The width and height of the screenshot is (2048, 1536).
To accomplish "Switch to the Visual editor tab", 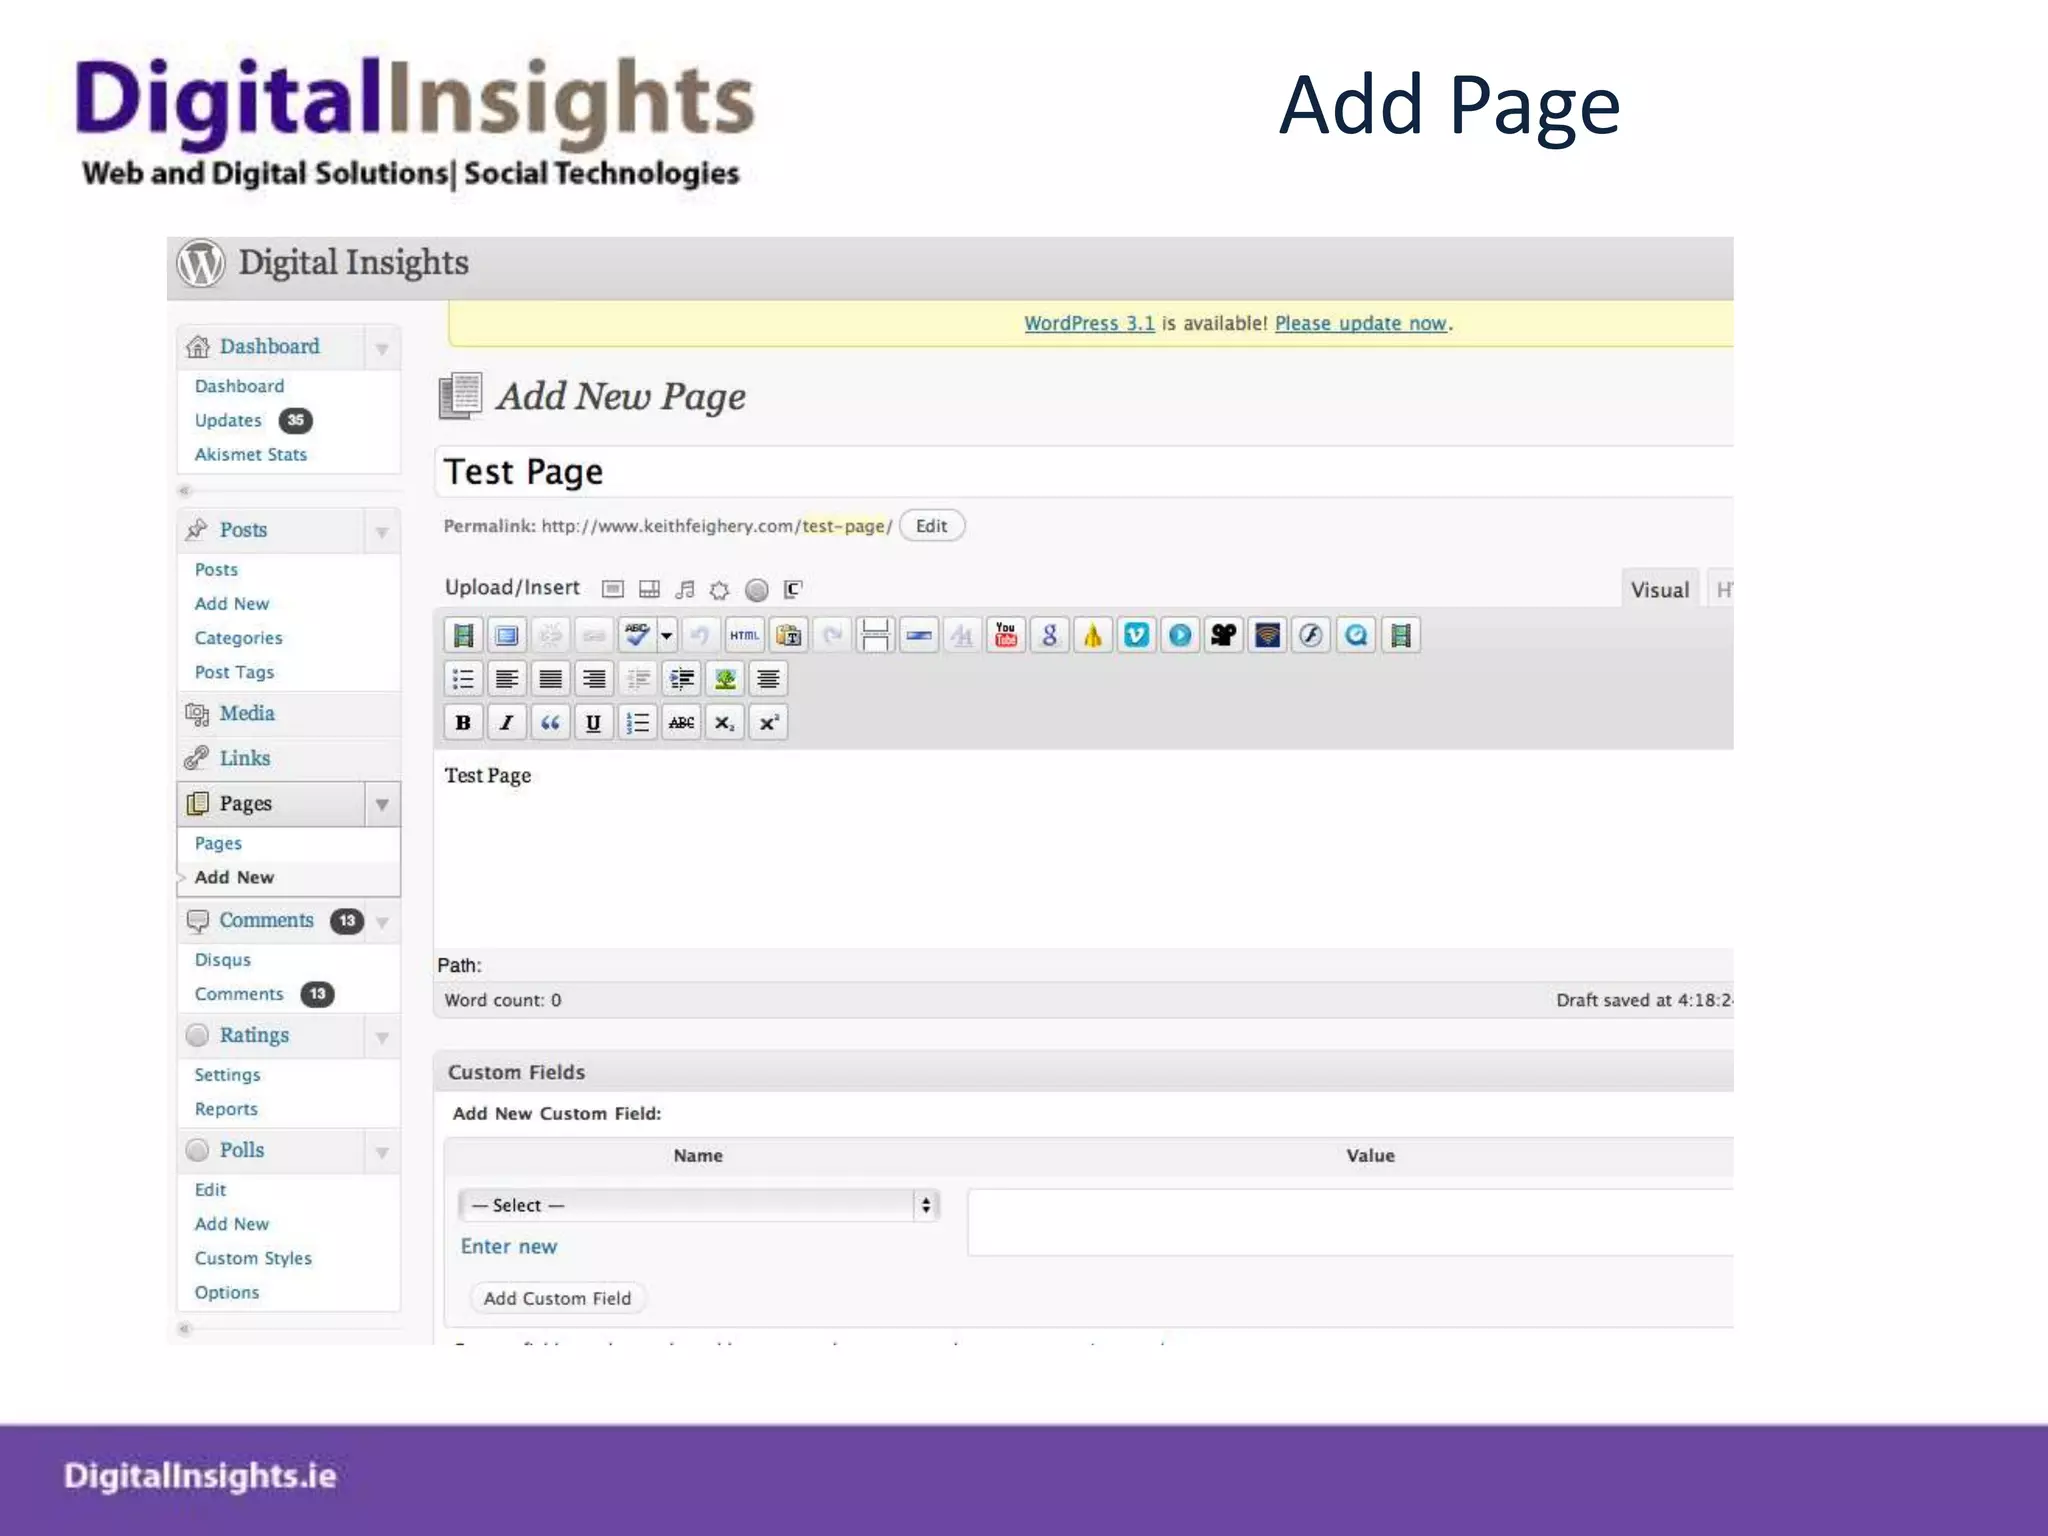I will point(1659,590).
